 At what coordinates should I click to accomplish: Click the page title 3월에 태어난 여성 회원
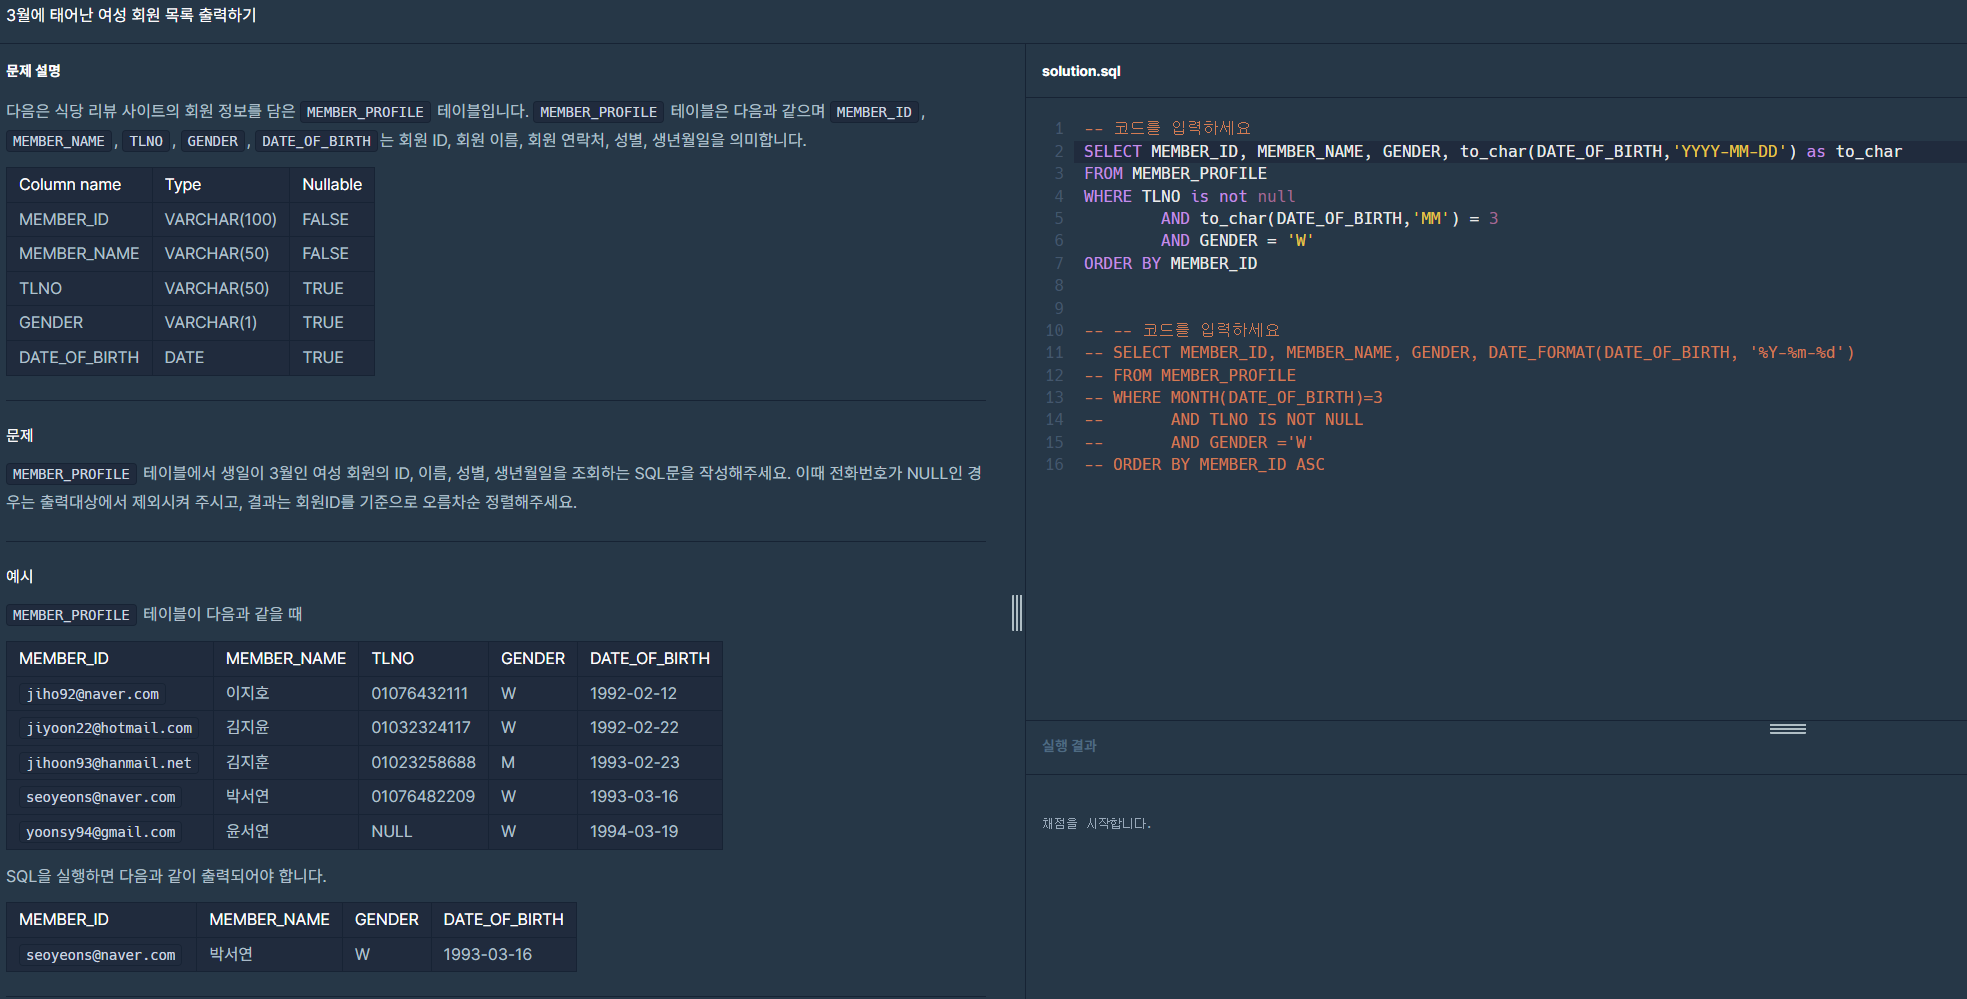coord(131,15)
